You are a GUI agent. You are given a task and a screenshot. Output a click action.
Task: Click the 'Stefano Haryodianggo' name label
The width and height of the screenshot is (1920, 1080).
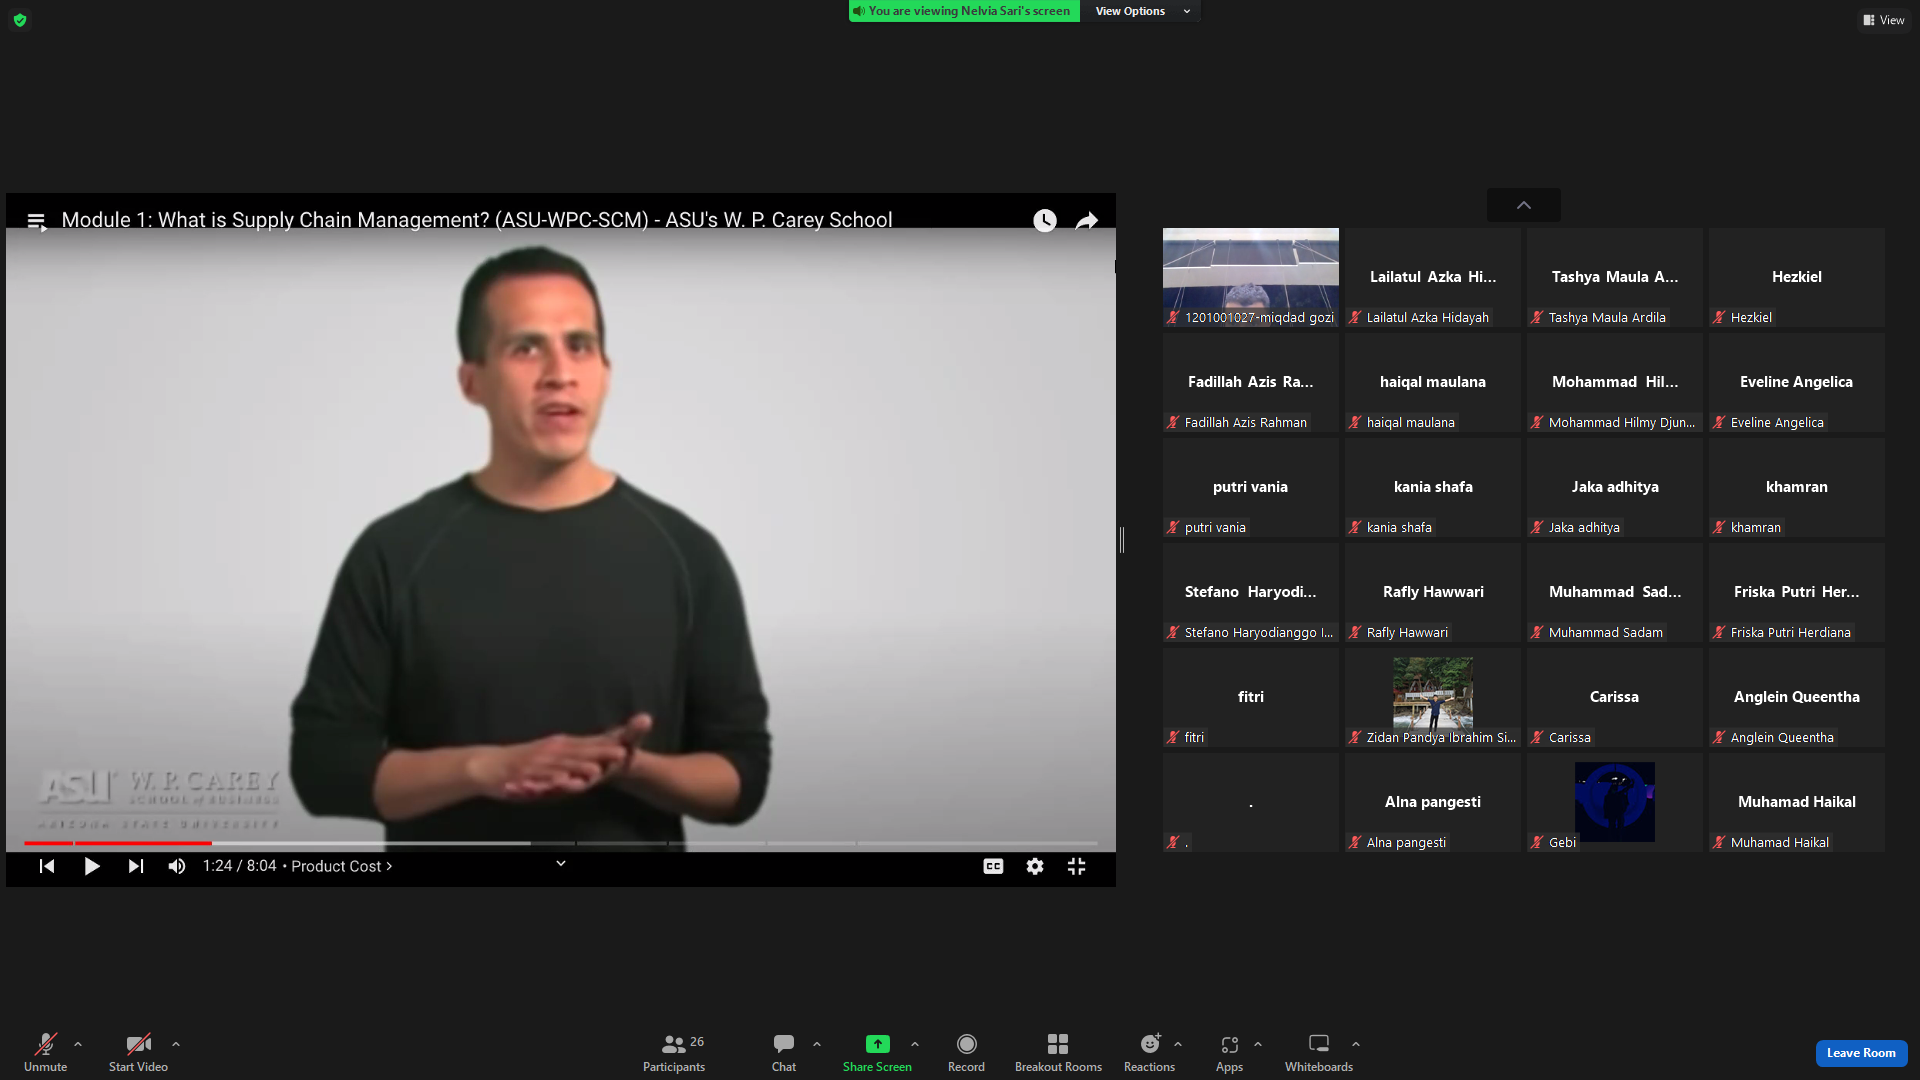click(x=1259, y=632)
